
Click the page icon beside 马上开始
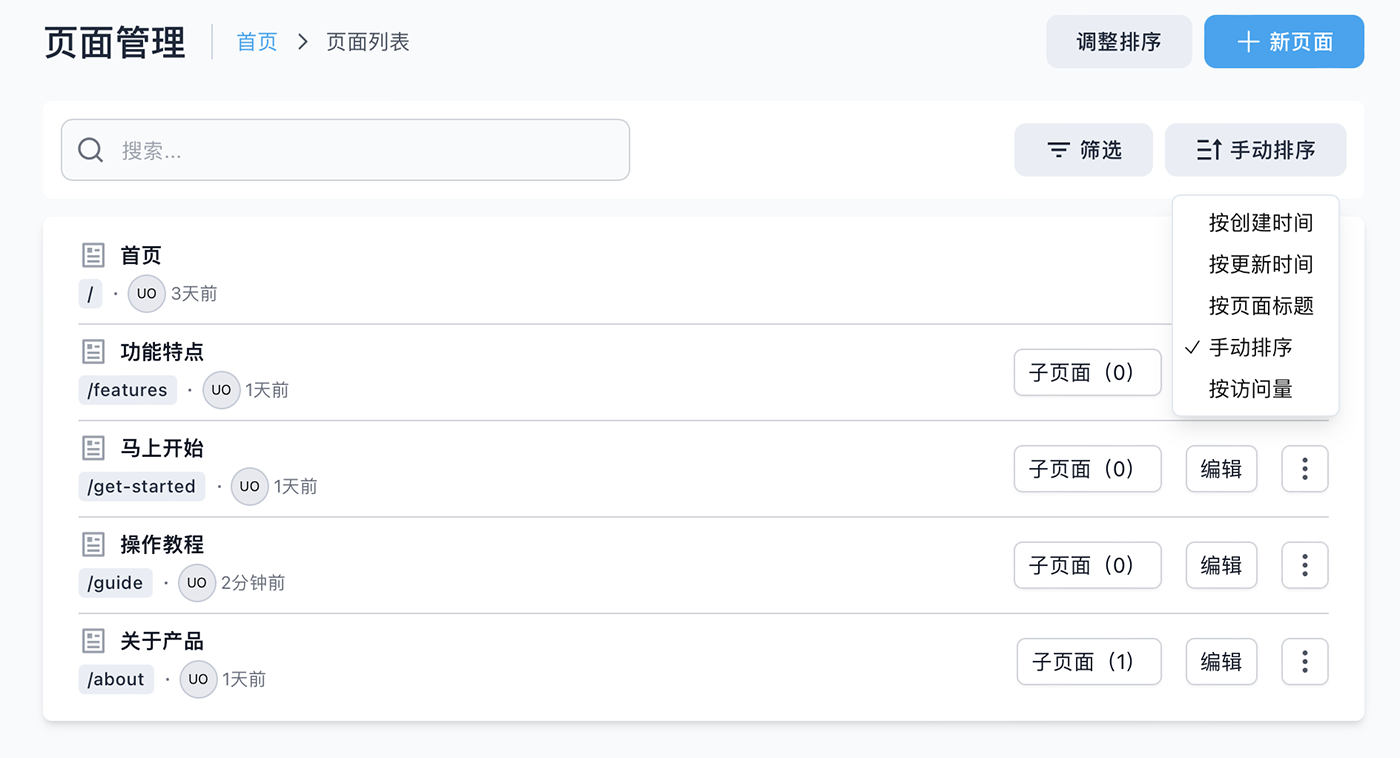click(x=93, y=448)
